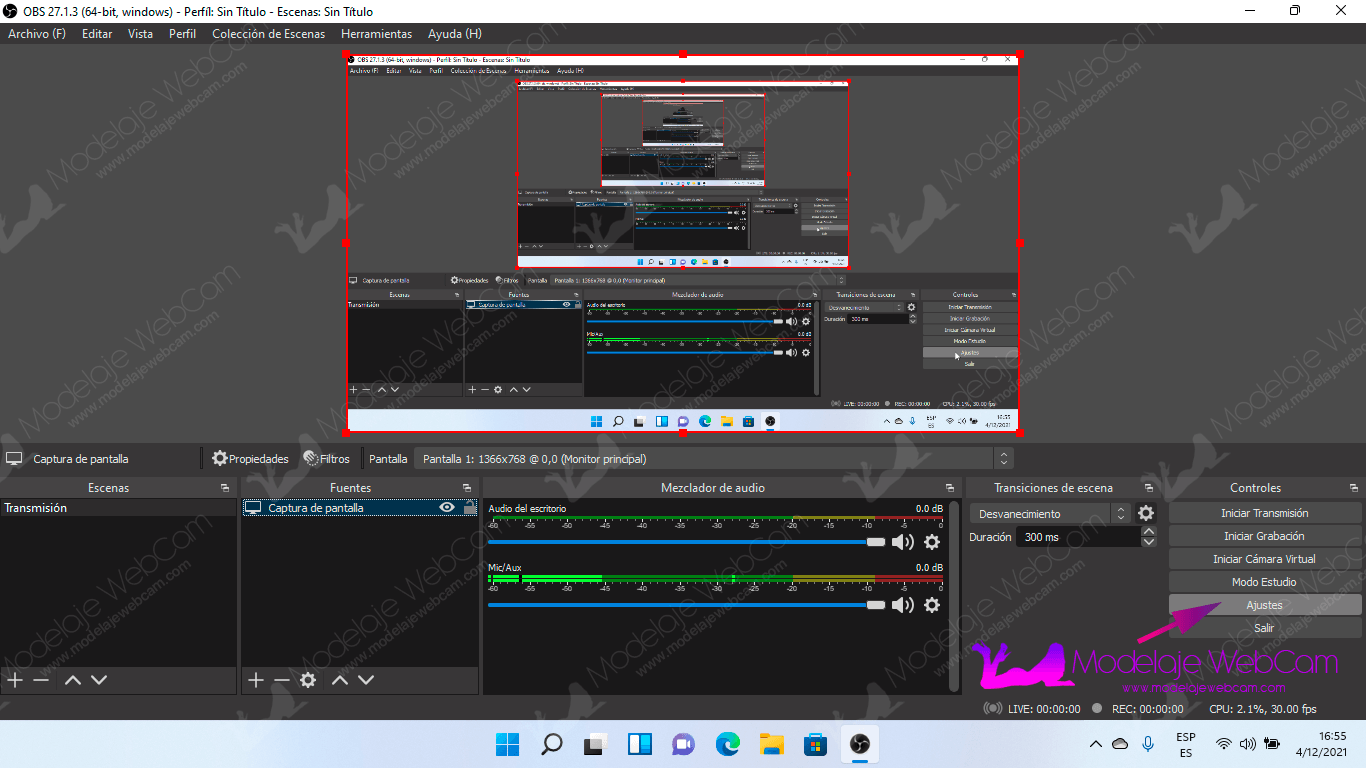Mute the Mic/Aux speaker icon
1366x768 pixels.
coord(903,605)
